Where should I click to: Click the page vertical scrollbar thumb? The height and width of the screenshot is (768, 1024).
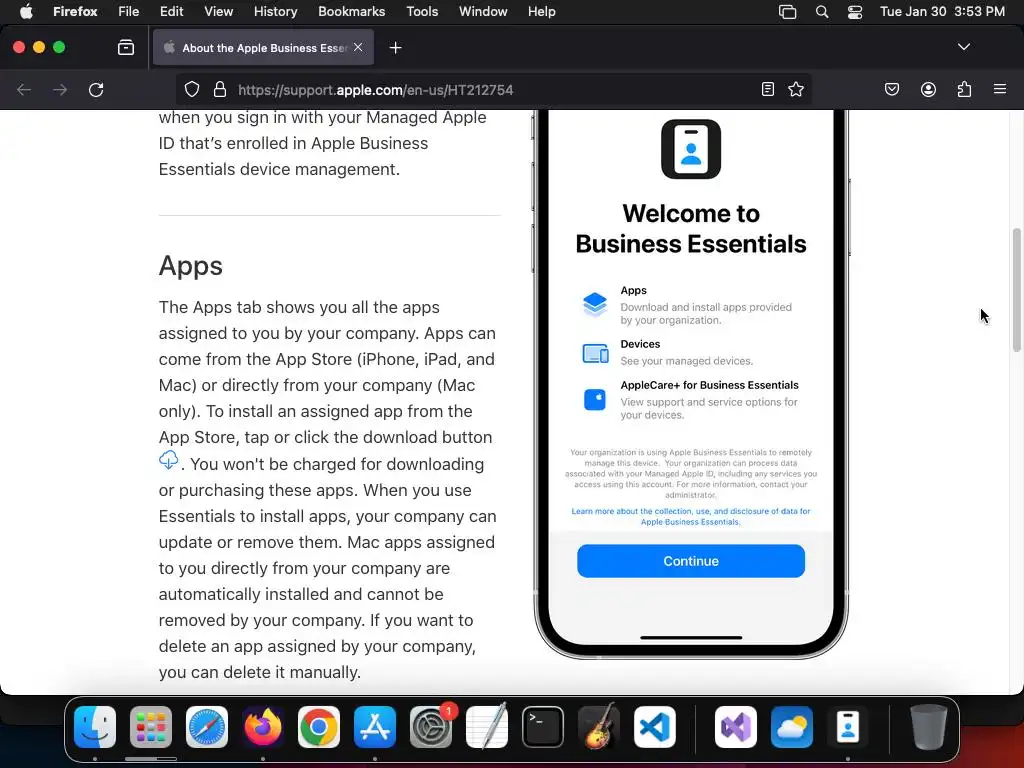pos(1016,291)
